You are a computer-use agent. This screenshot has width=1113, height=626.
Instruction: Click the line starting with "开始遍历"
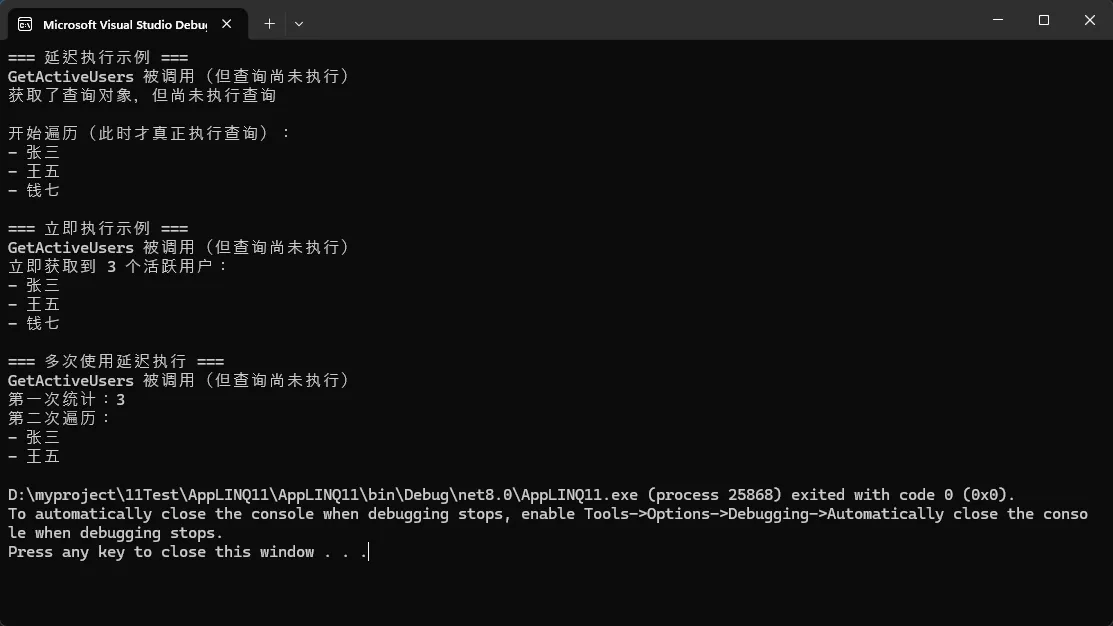(150, 134)
